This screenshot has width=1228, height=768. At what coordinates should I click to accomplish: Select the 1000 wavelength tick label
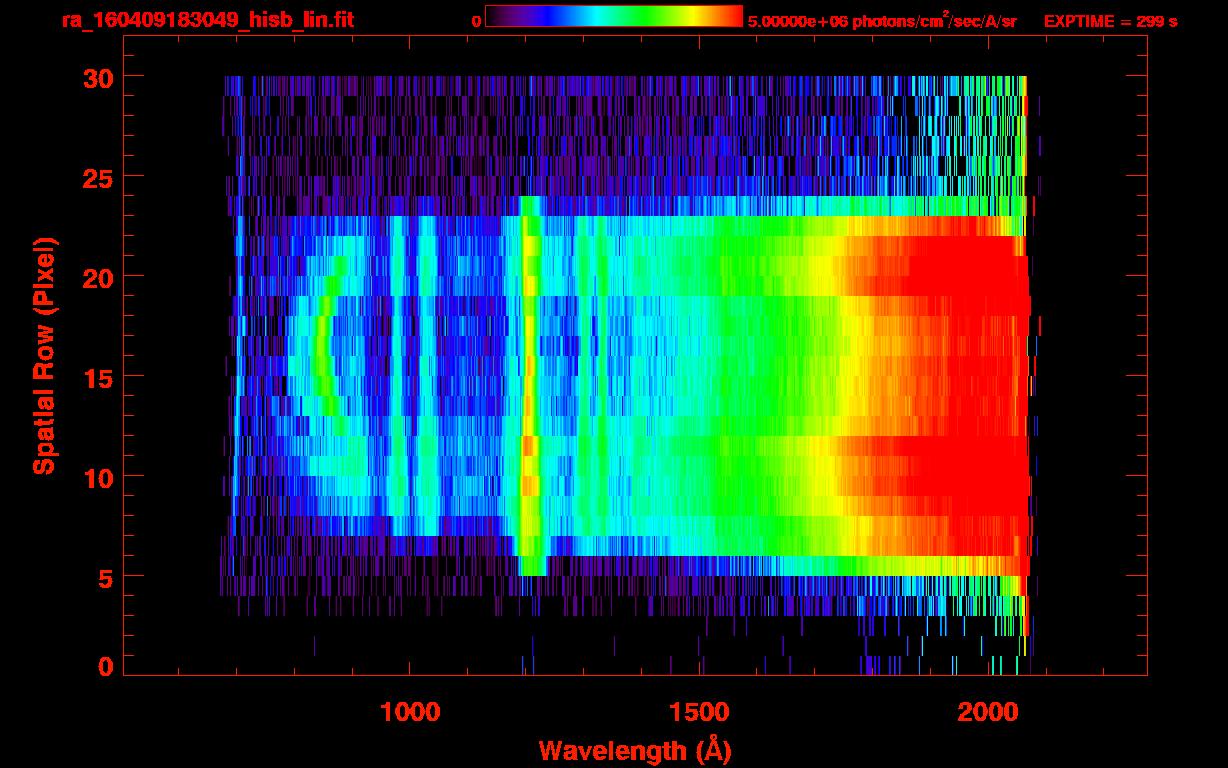[x=410, y=711]
